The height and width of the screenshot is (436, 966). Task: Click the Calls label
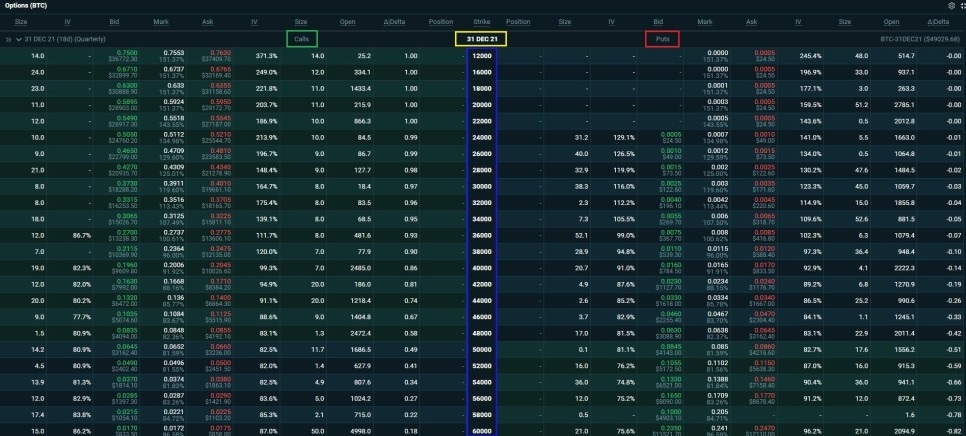(x=302, y=39)
